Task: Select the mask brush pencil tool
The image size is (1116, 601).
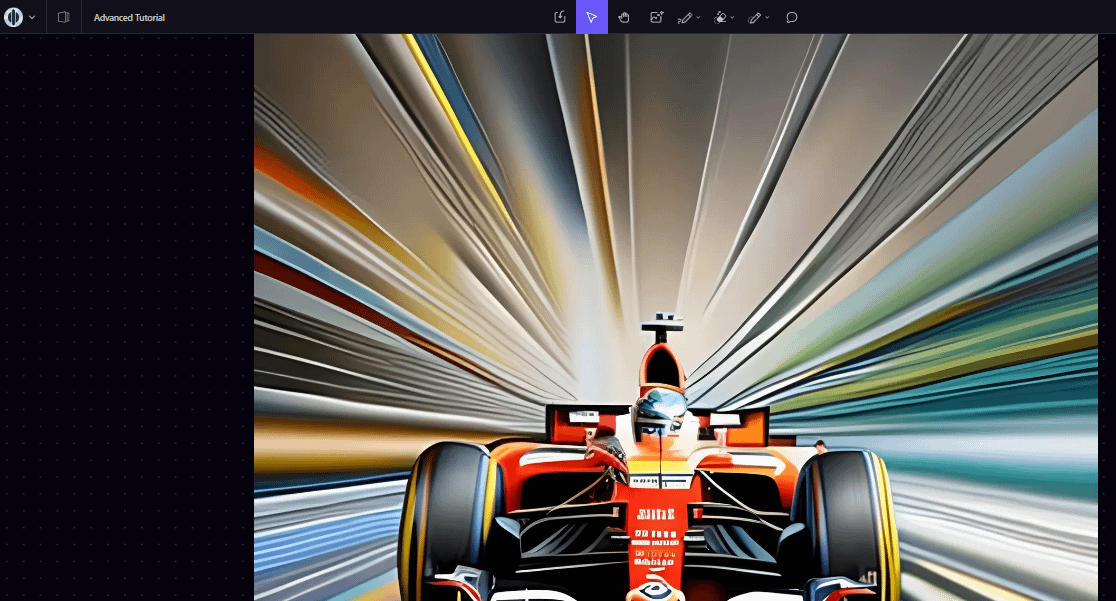Action: [755, 18]
